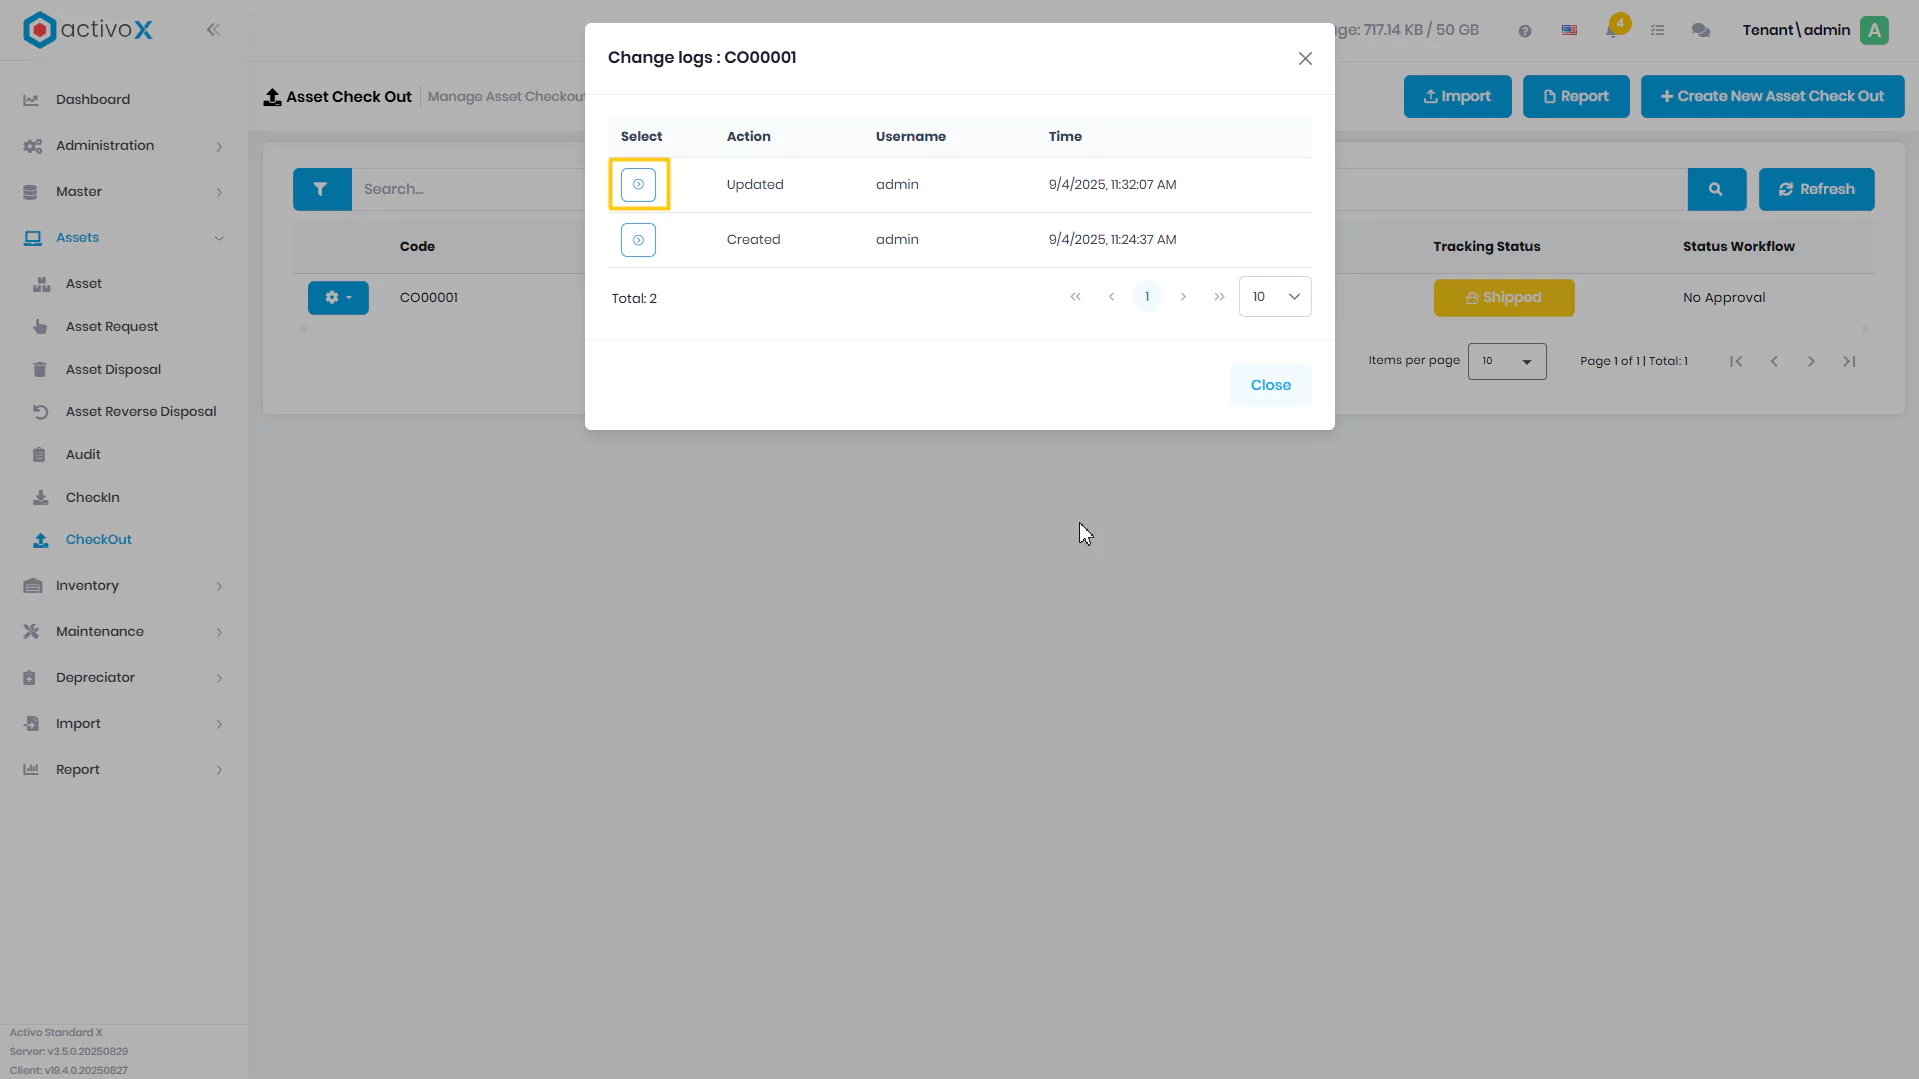This screenshot has width=1919, height=1079.
Task: Click the Action column header in dialog
Action: point(748,137)
